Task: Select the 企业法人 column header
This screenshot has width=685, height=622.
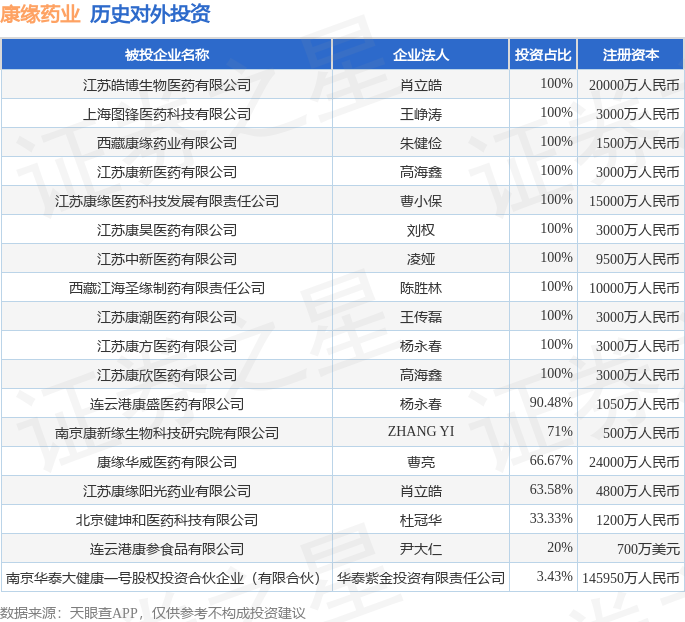Action: tap(421, 55)
